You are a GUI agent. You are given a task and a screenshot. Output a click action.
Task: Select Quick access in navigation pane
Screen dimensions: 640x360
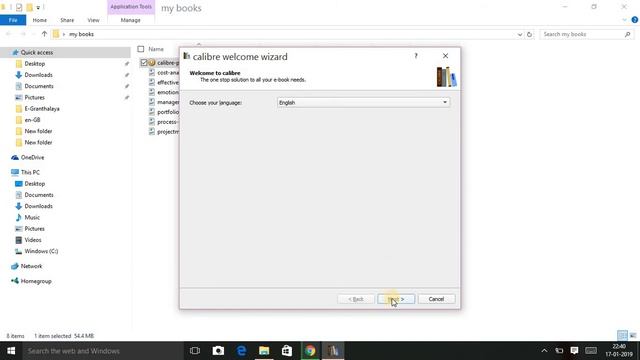pyautogui.click(x=37, y=52)
